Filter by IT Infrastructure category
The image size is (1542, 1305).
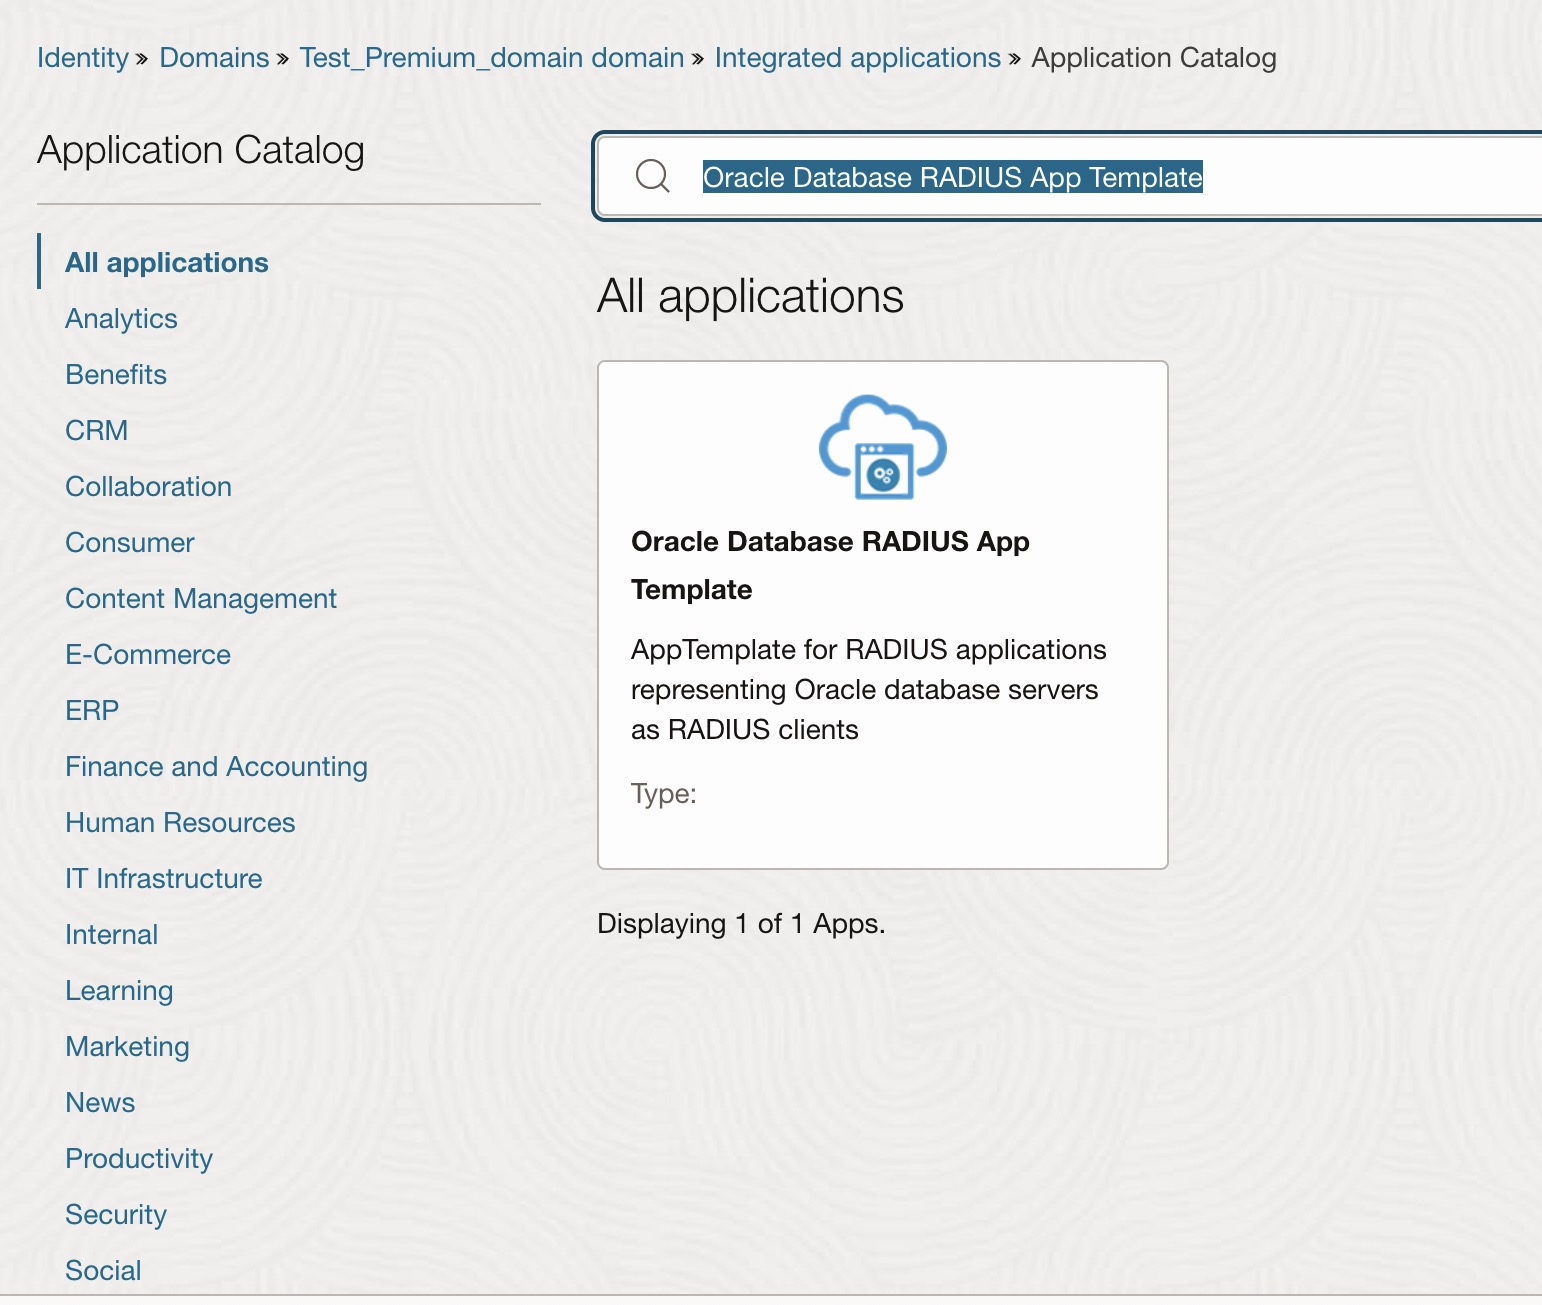[x=164, y=878]
